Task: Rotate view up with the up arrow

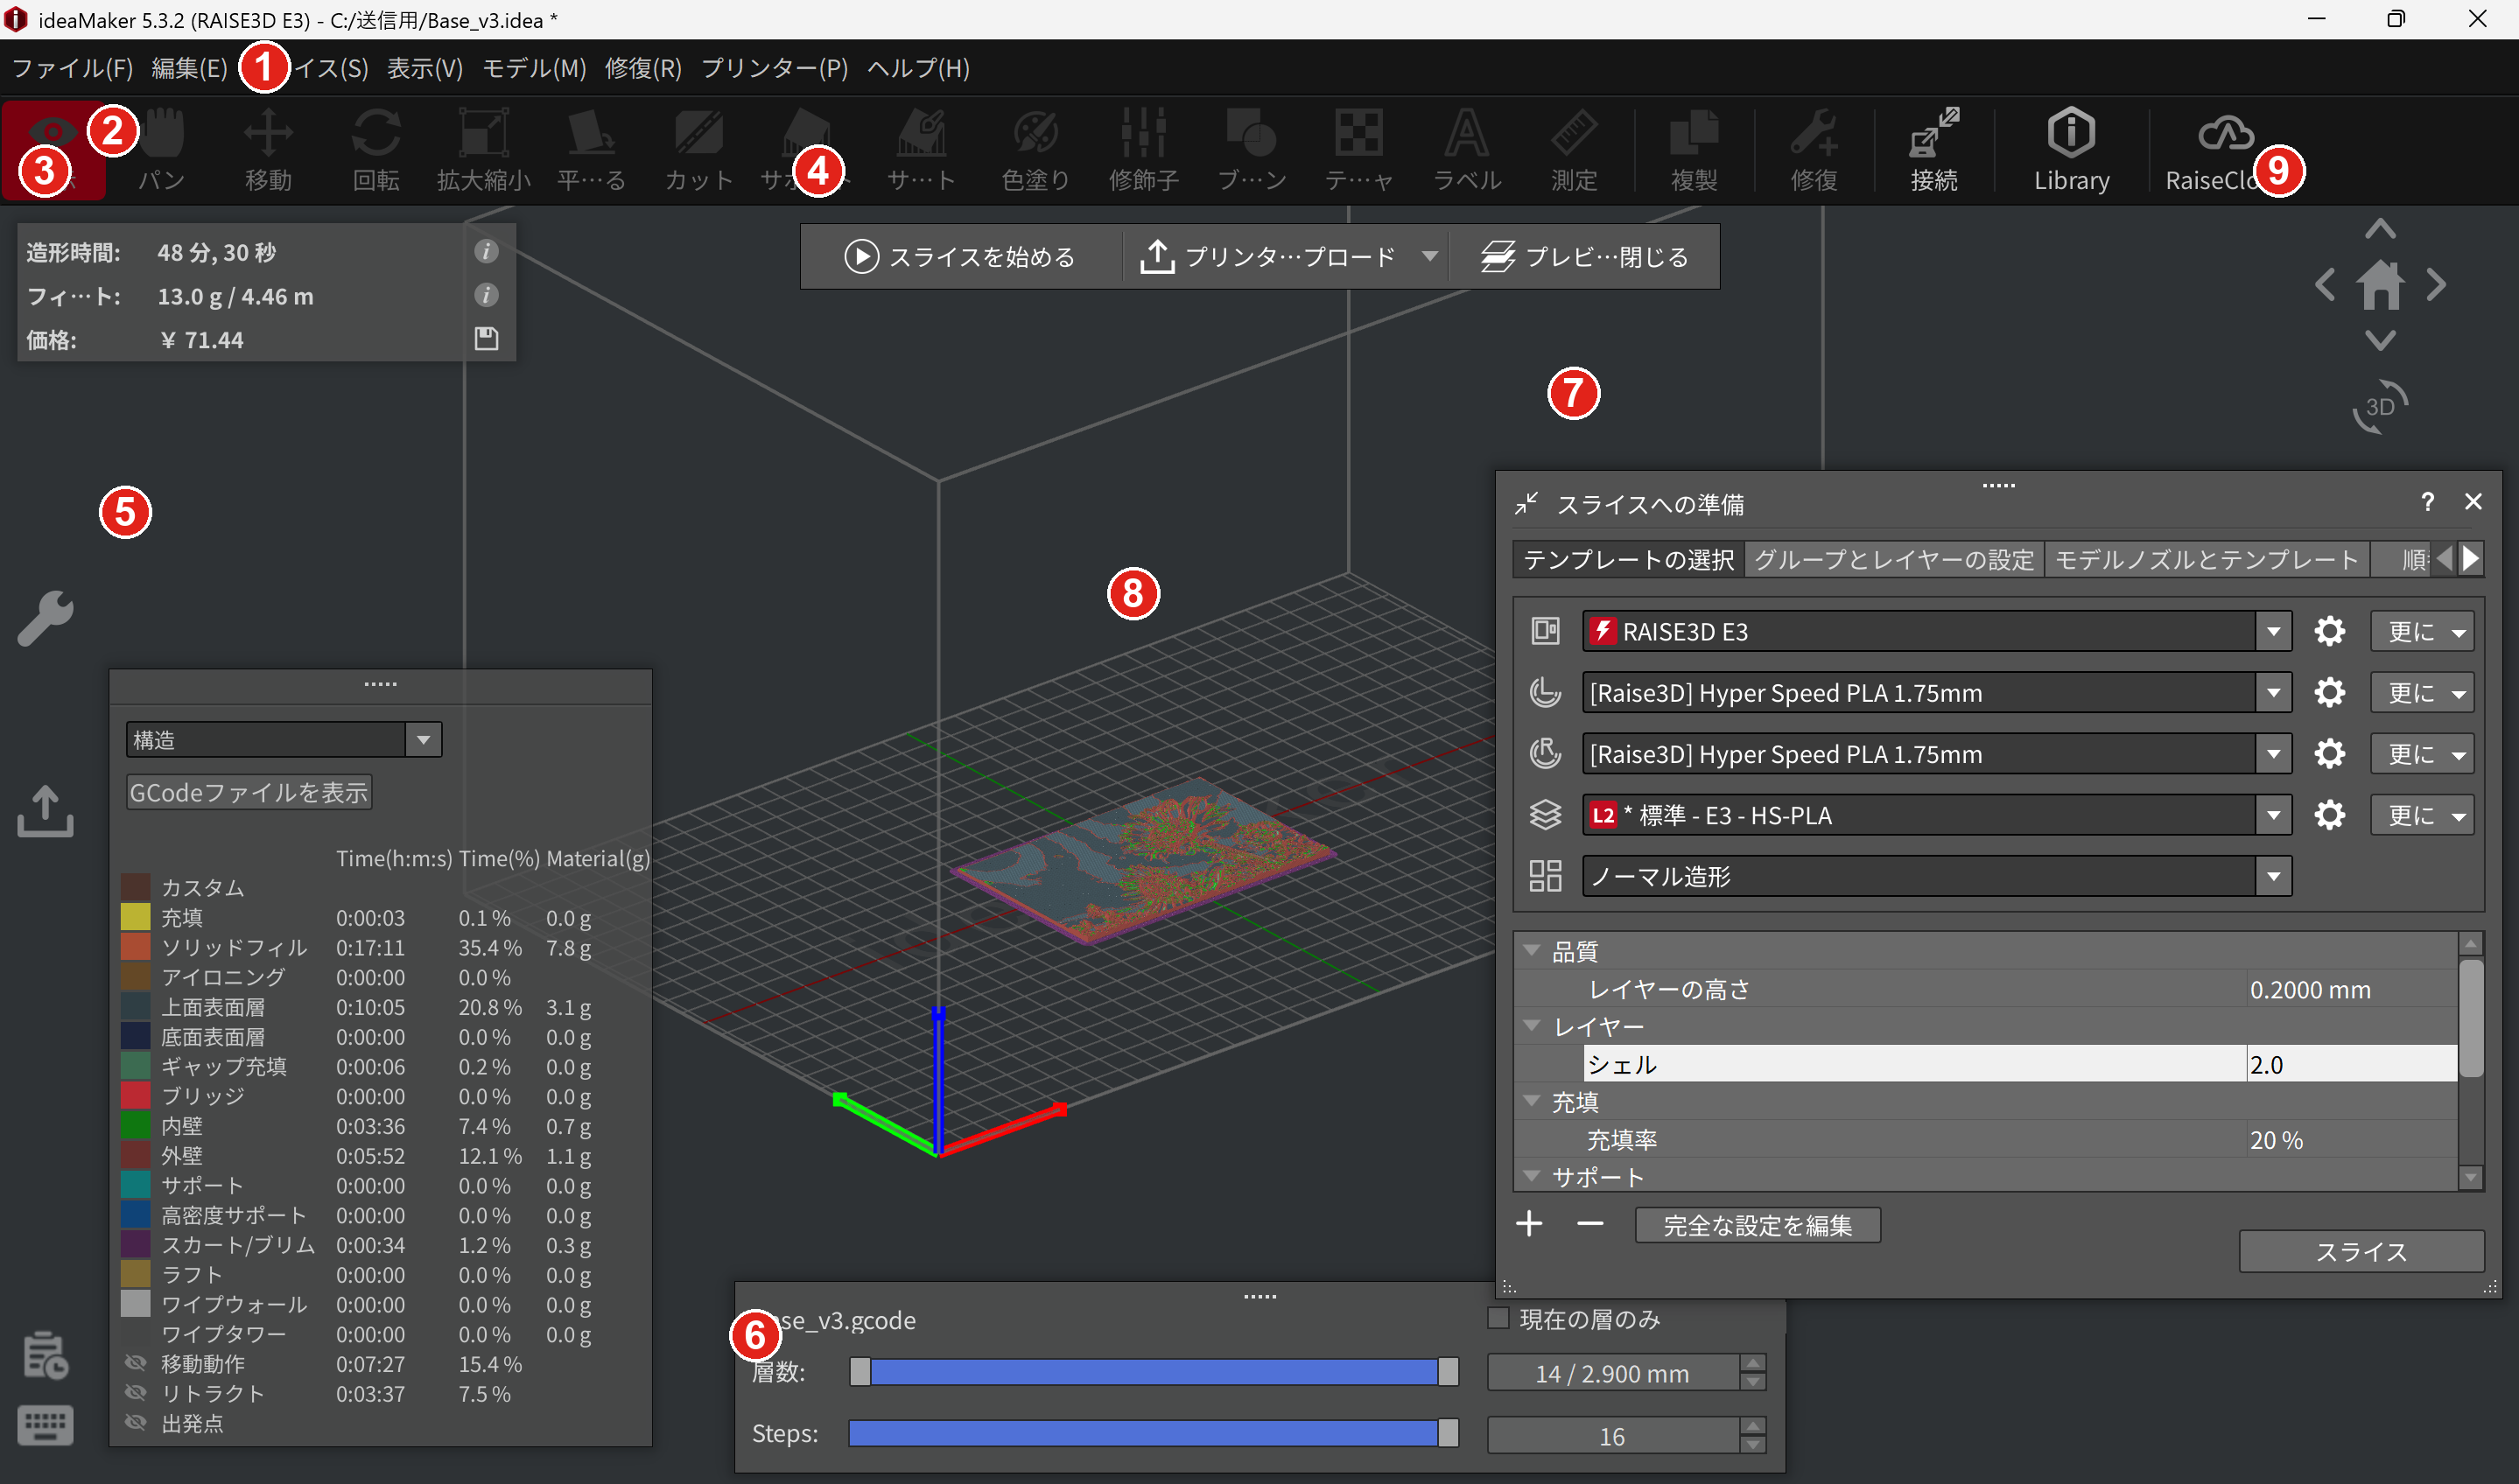Action: [2380, 229]
